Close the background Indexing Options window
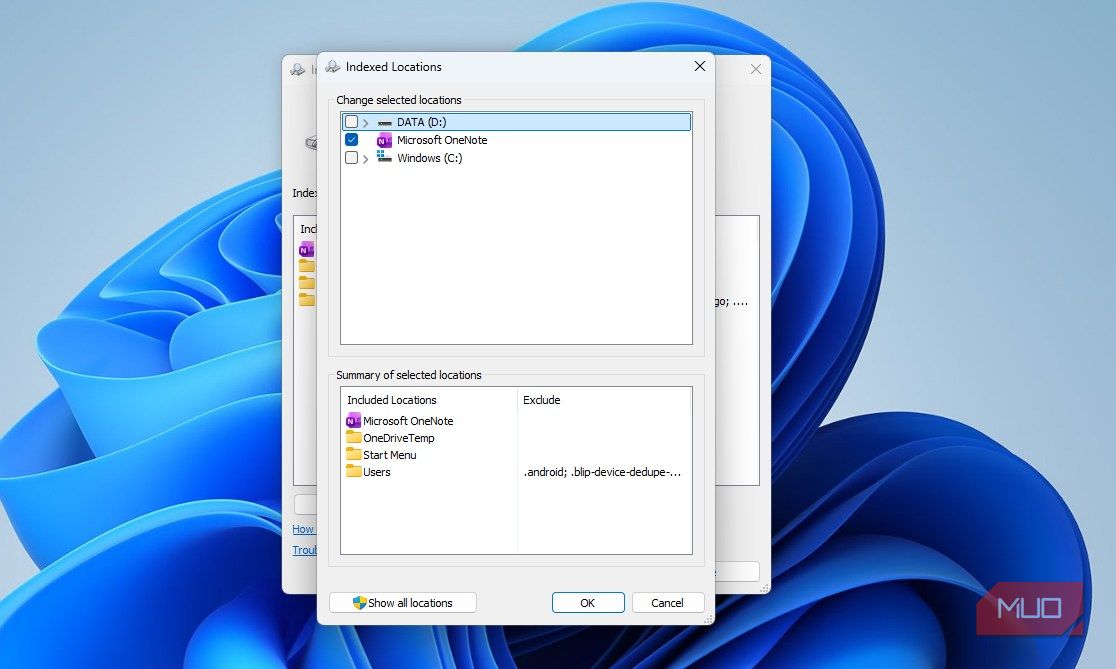 [755, 69]
